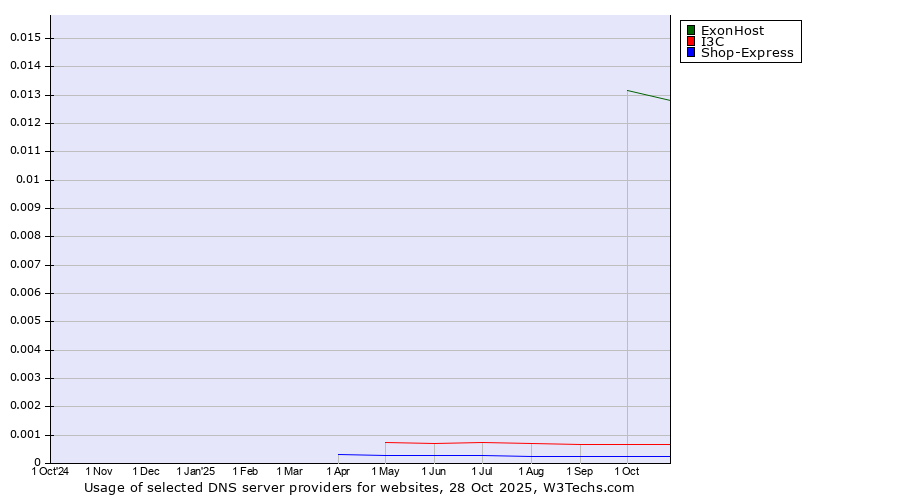Viewport: 900px width, 500px height.
Task: Click the 1 Dec x-axis label
Action: (x=146, y=471)
